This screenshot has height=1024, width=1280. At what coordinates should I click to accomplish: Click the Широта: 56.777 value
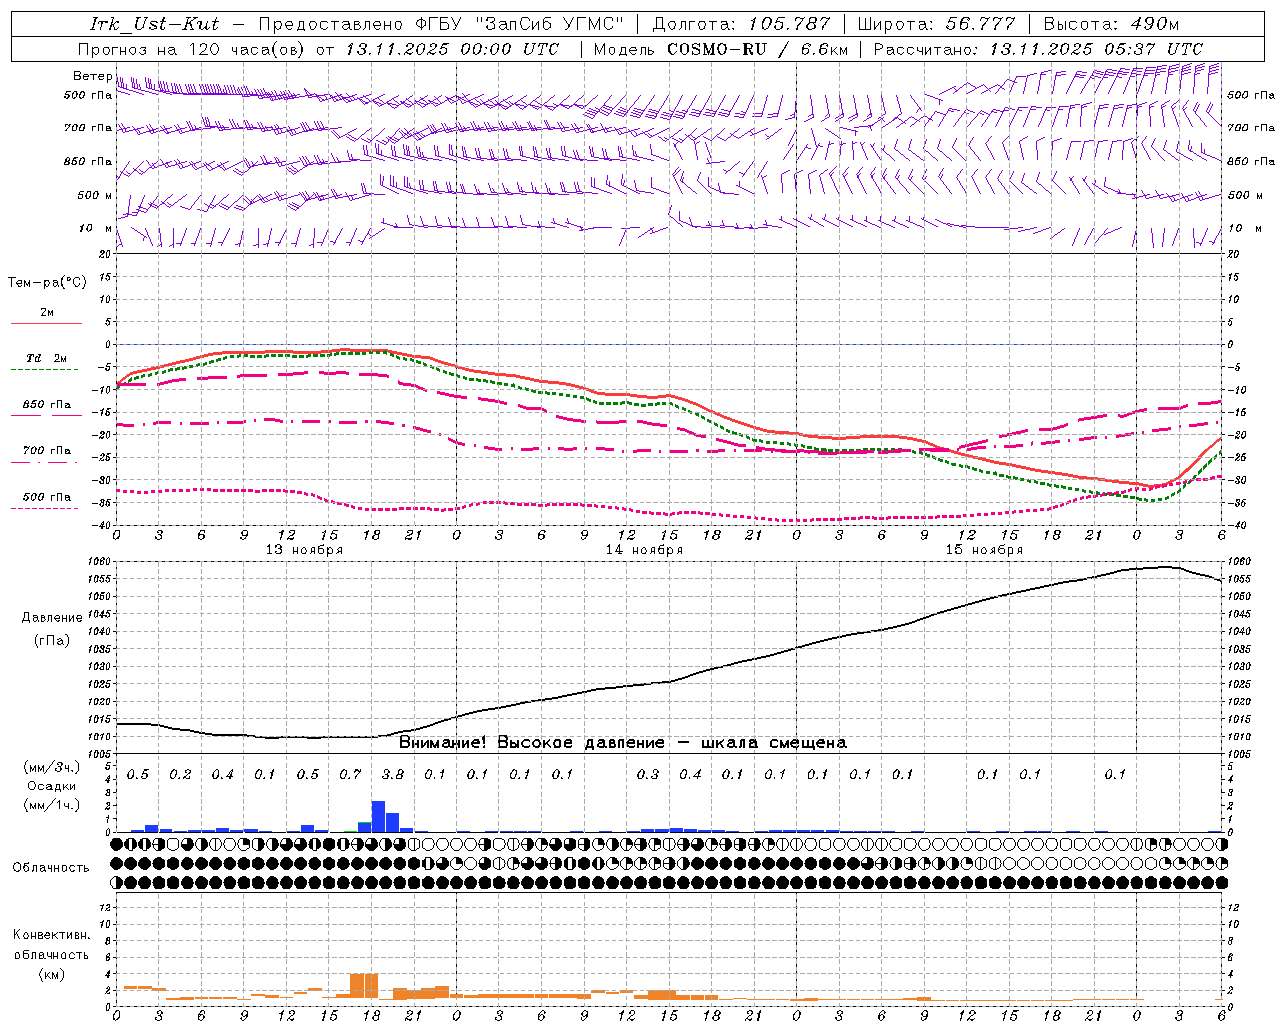[x=937, y=24]
